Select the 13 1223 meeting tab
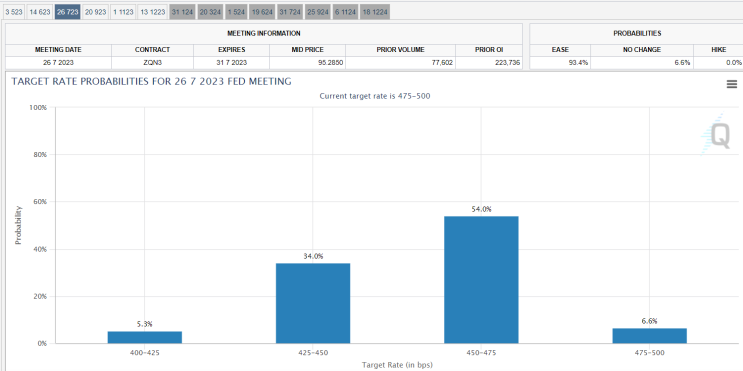This screenshot has height=371, width=743. [x=153, y=12]
